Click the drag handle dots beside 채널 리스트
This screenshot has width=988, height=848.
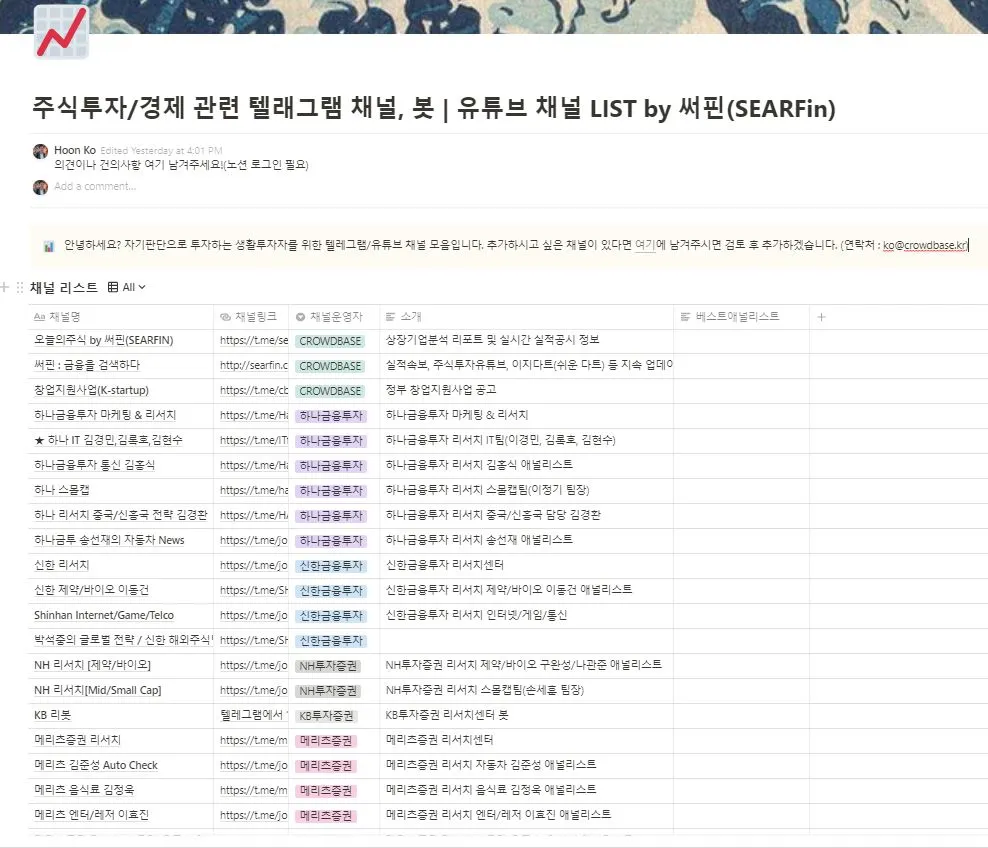click(x=19, y=287)
